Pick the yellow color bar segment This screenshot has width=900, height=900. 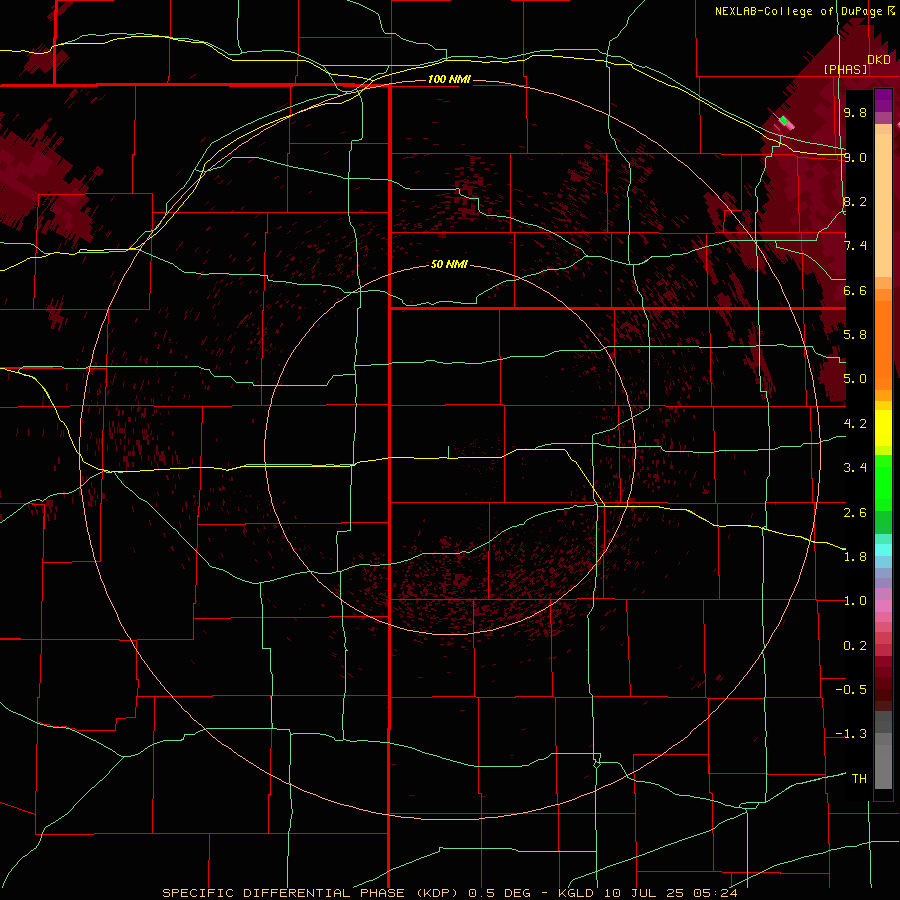tap(883, 428)
